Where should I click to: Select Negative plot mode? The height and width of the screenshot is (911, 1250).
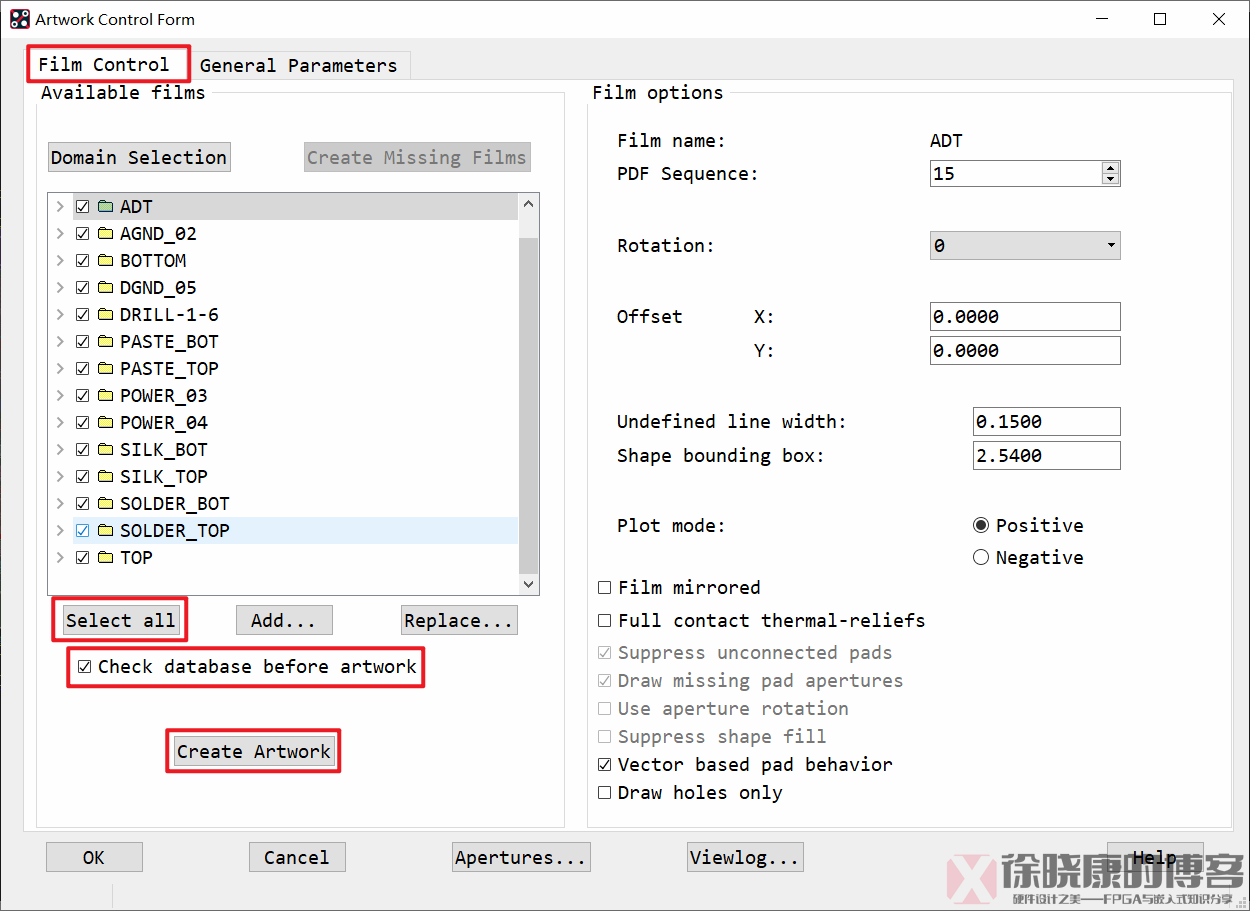(981, 558)
